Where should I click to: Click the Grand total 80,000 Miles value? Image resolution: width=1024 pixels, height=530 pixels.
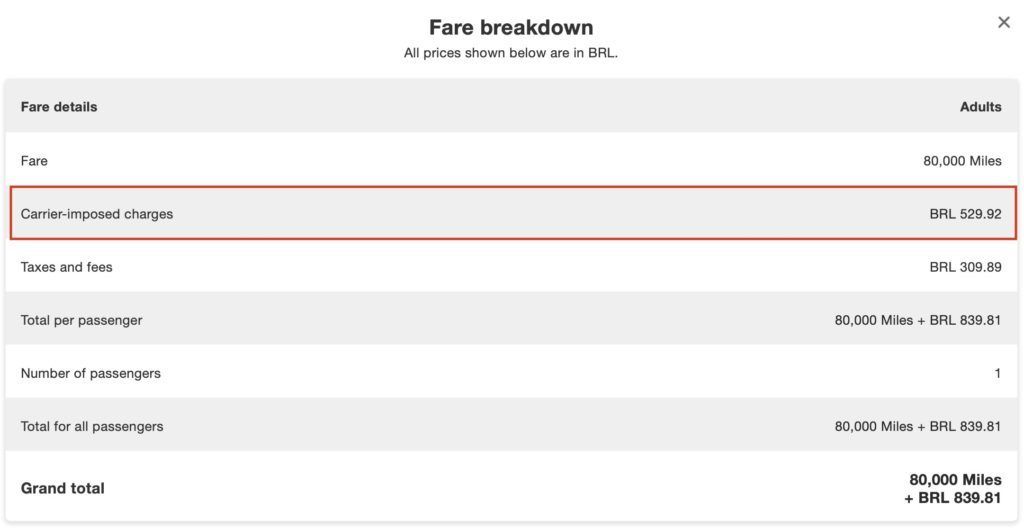(955, 480)
